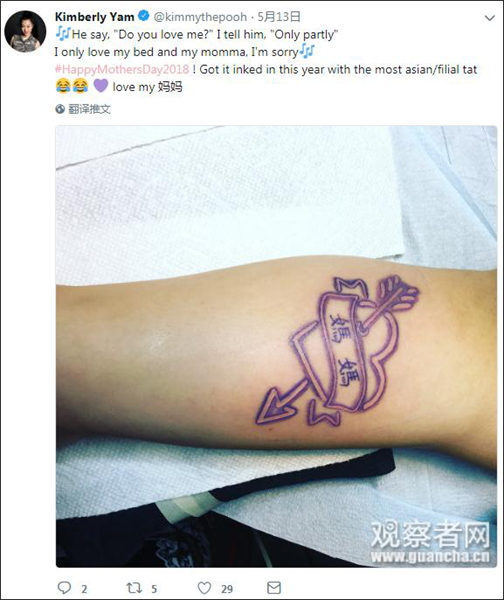
Task: Open the #HappyMothersDay2018 hashtag
Action: [122, 69]
